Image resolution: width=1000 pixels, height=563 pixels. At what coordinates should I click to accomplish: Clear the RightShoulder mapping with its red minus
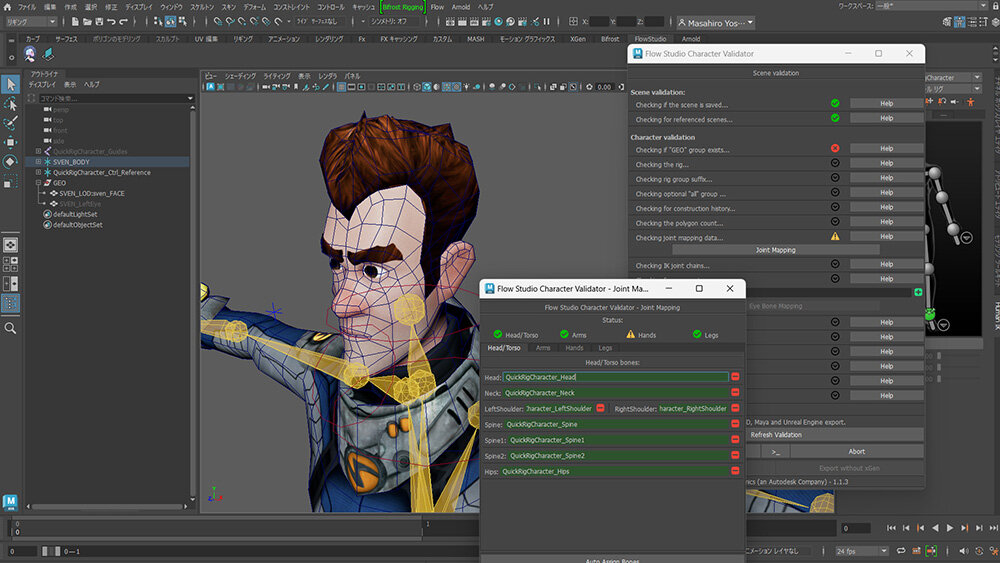pyautogui.click(x=735, y=408)
